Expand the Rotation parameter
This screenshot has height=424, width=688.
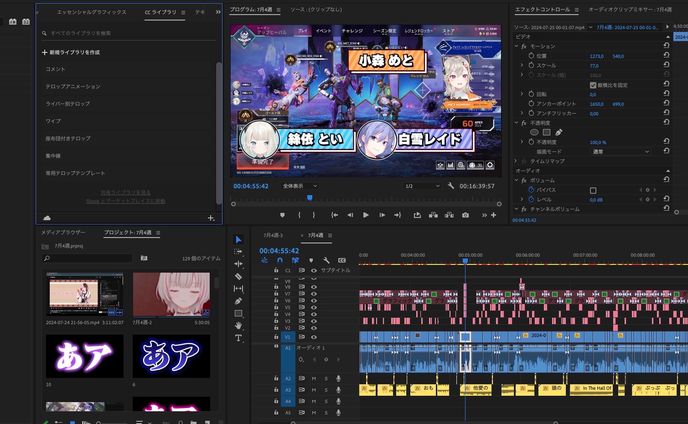(522, 94)
